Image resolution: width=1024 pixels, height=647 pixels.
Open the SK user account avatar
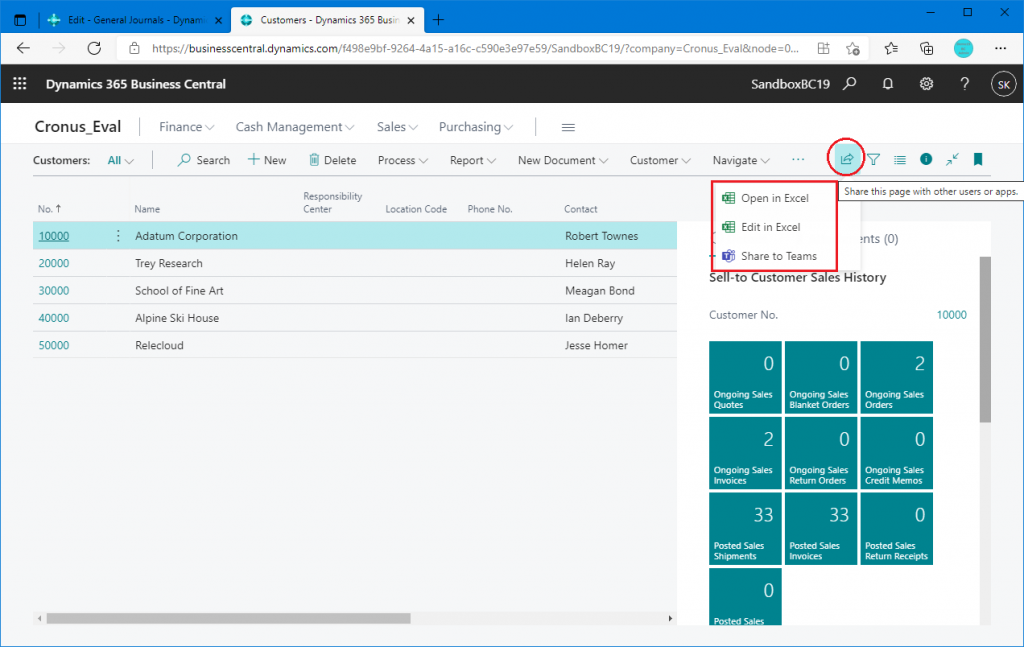[x=1003, y=84]
